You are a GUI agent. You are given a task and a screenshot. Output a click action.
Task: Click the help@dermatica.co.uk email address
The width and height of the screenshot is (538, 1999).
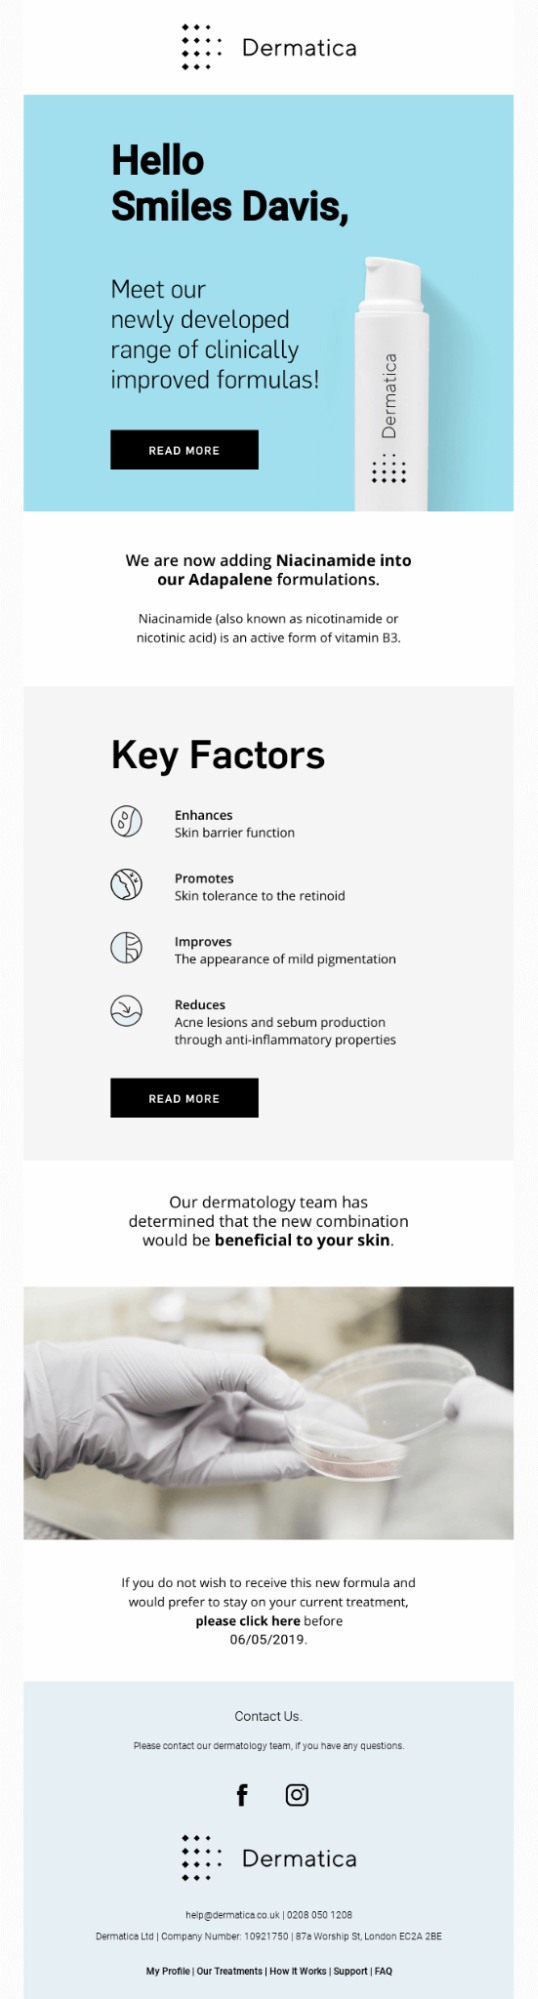pyautogui.click(x=233, y=1915)
